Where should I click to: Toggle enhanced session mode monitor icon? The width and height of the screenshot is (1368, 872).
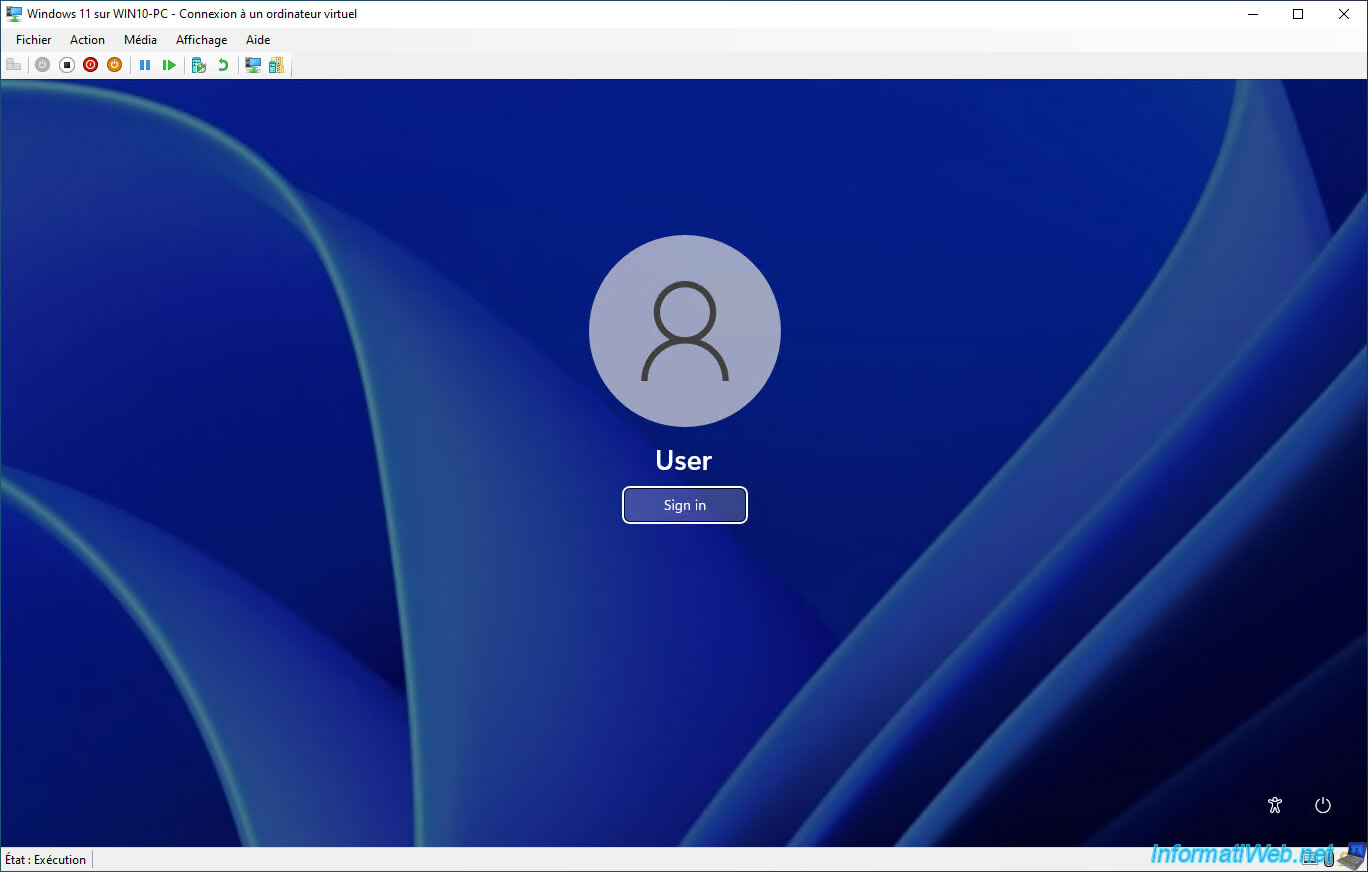(x=253, y=65)
